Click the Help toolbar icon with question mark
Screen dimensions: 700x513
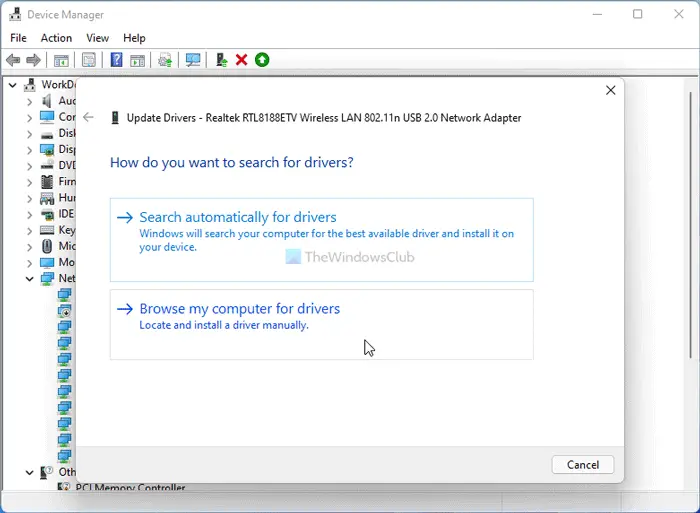[x=116, y=60]
